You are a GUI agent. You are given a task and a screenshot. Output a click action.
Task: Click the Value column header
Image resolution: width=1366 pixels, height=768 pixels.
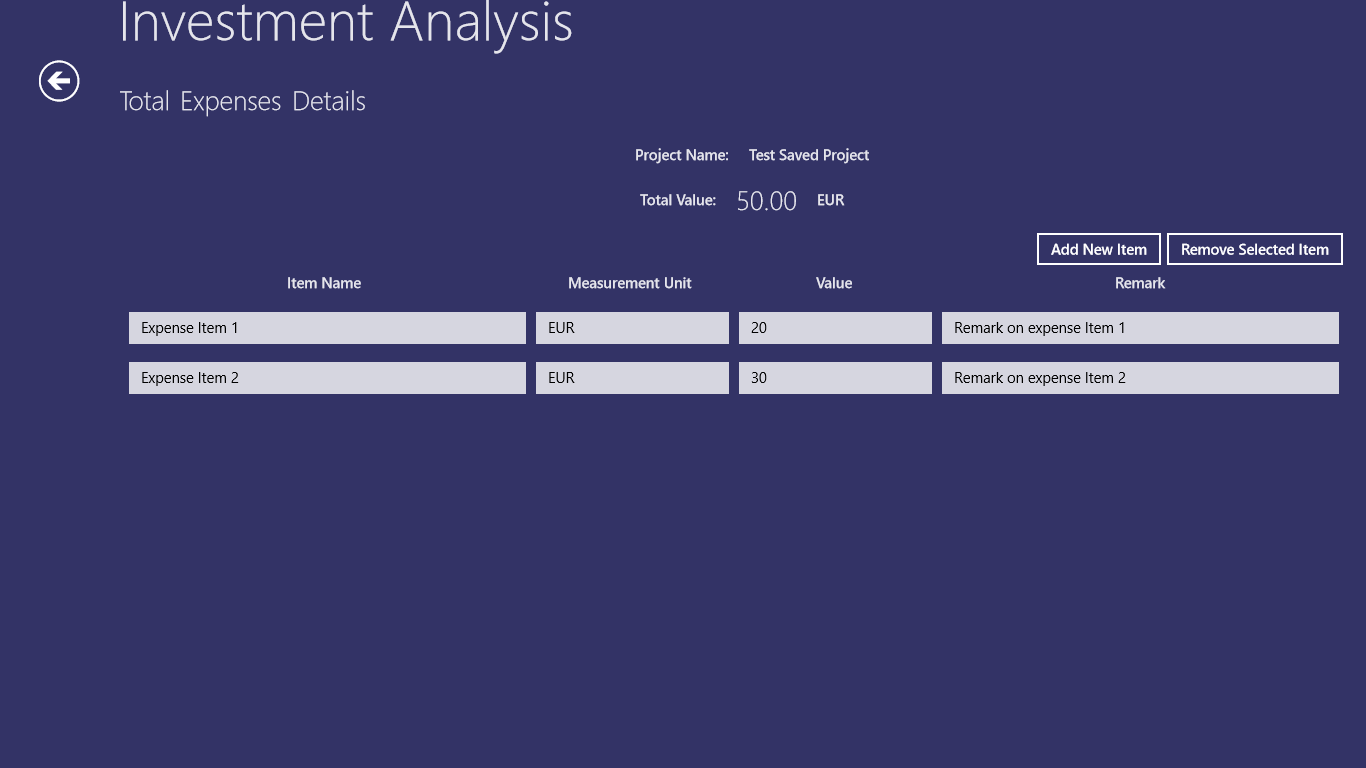834,283
